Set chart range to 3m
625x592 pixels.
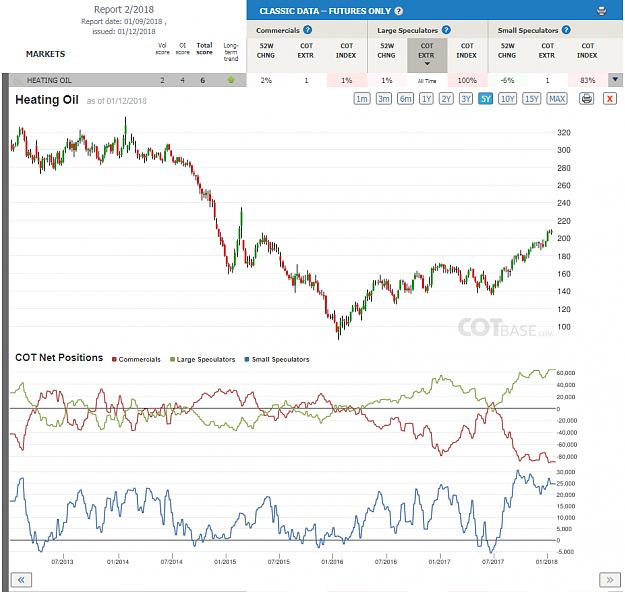pos(383,98)
